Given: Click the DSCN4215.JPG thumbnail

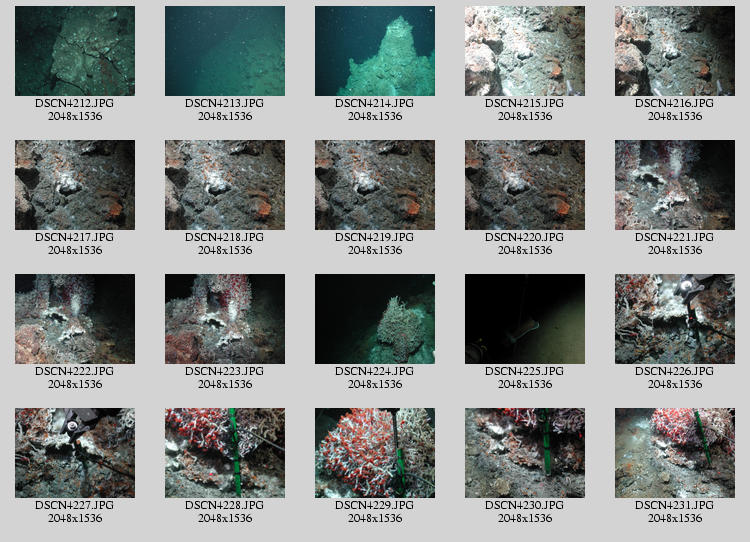Looking at the screenshot, I should 525,51.
